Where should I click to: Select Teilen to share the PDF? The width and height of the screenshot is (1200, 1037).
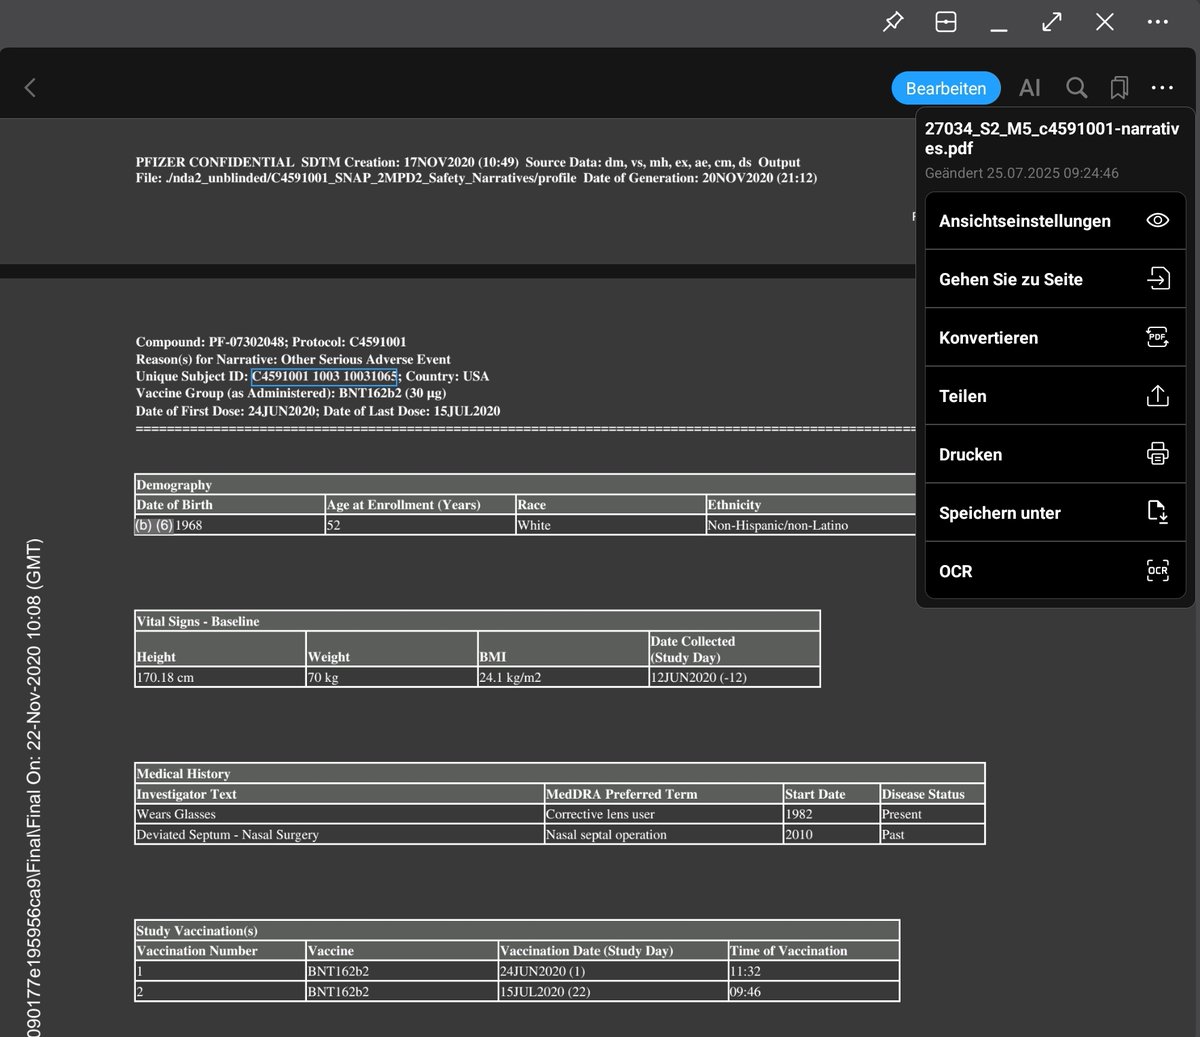1055,396
